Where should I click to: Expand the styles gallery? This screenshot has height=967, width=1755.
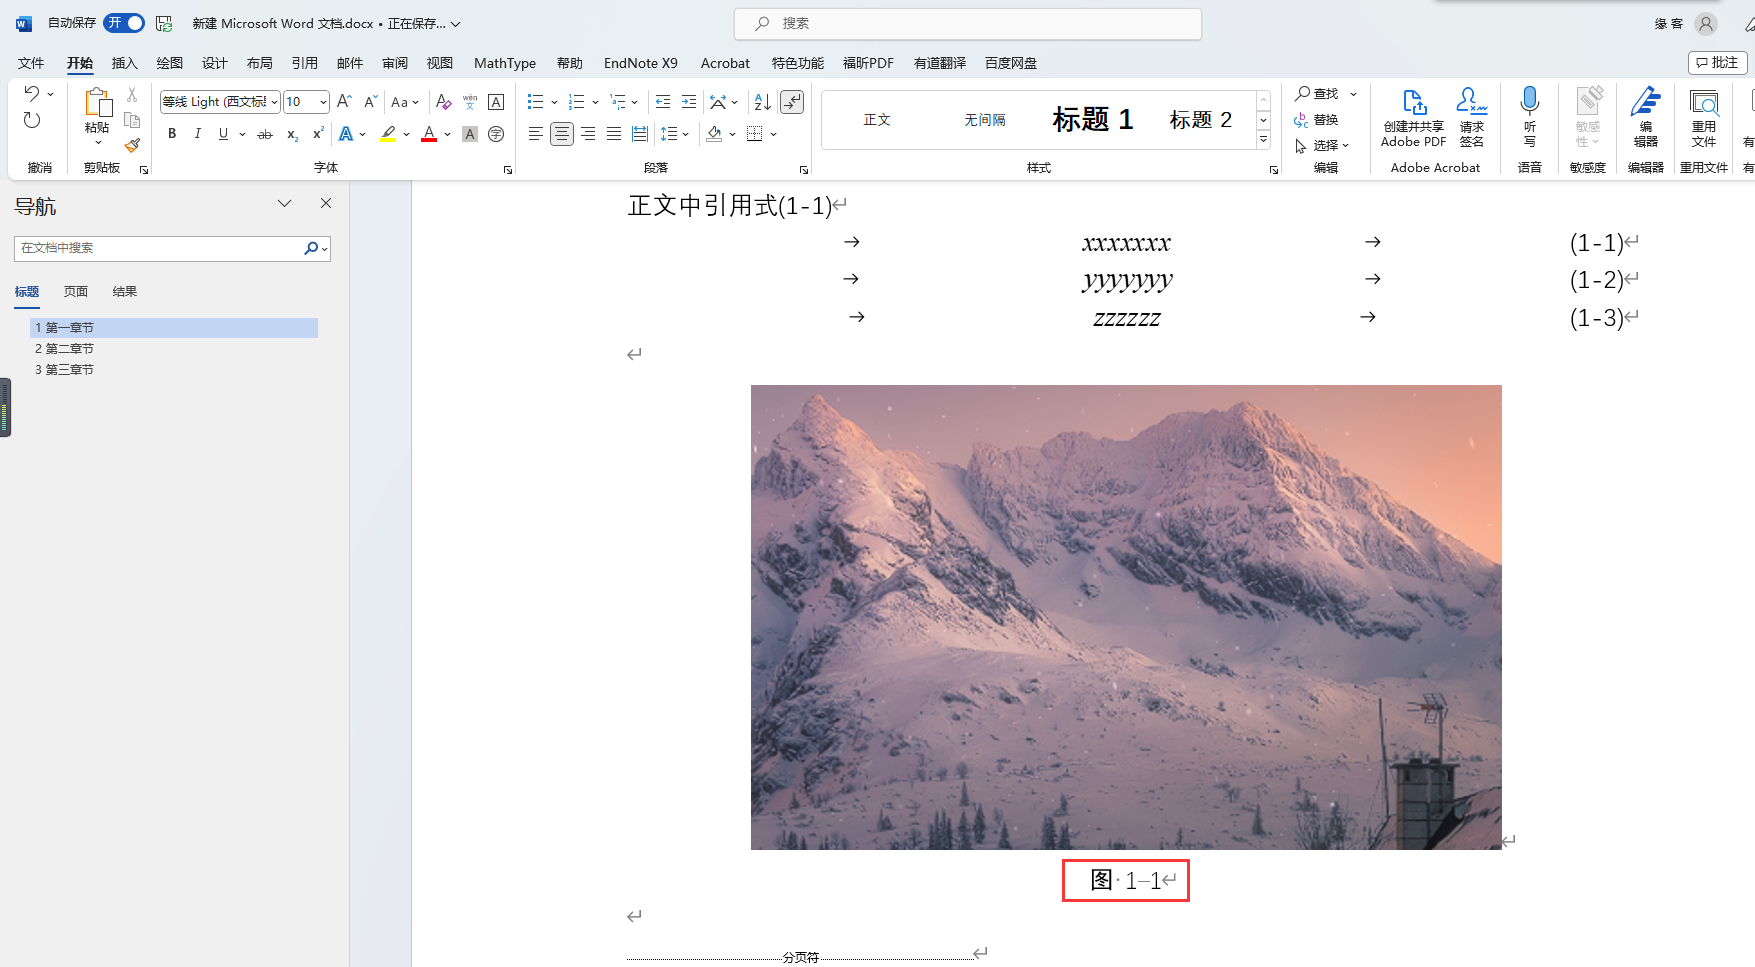point(1264,140)
